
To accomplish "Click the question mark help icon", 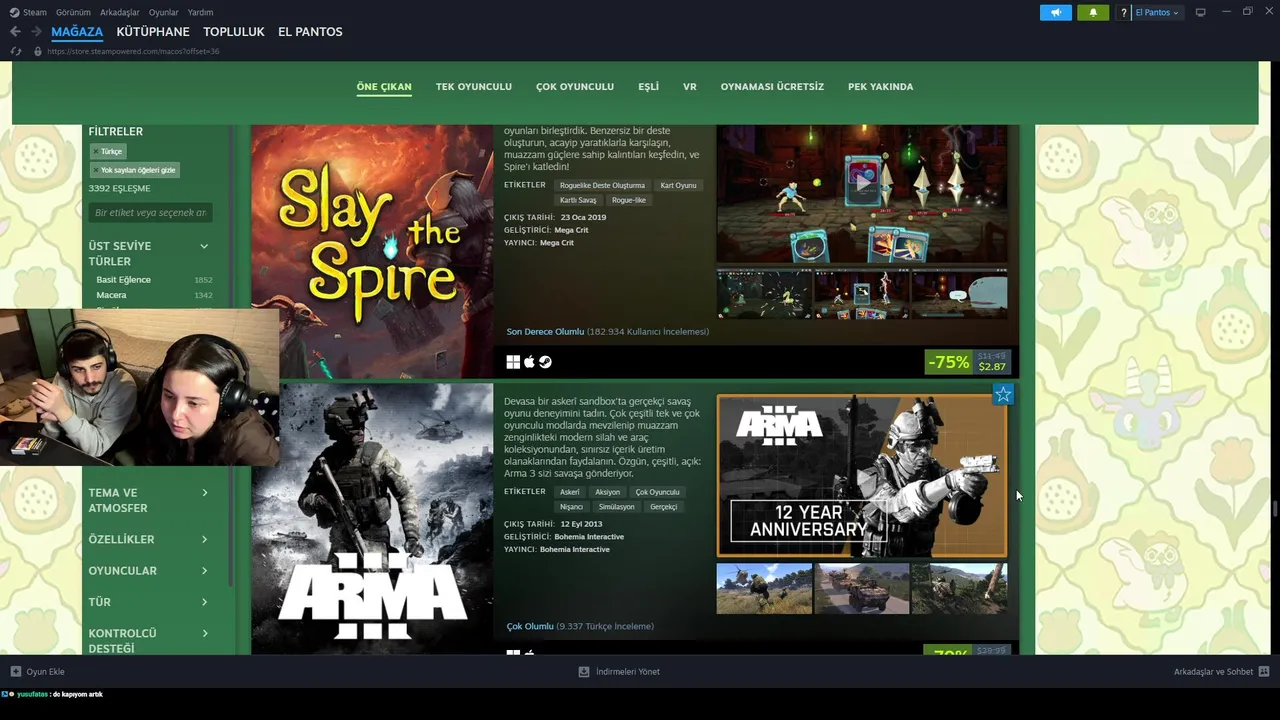I will click(x=1123, y=12).
